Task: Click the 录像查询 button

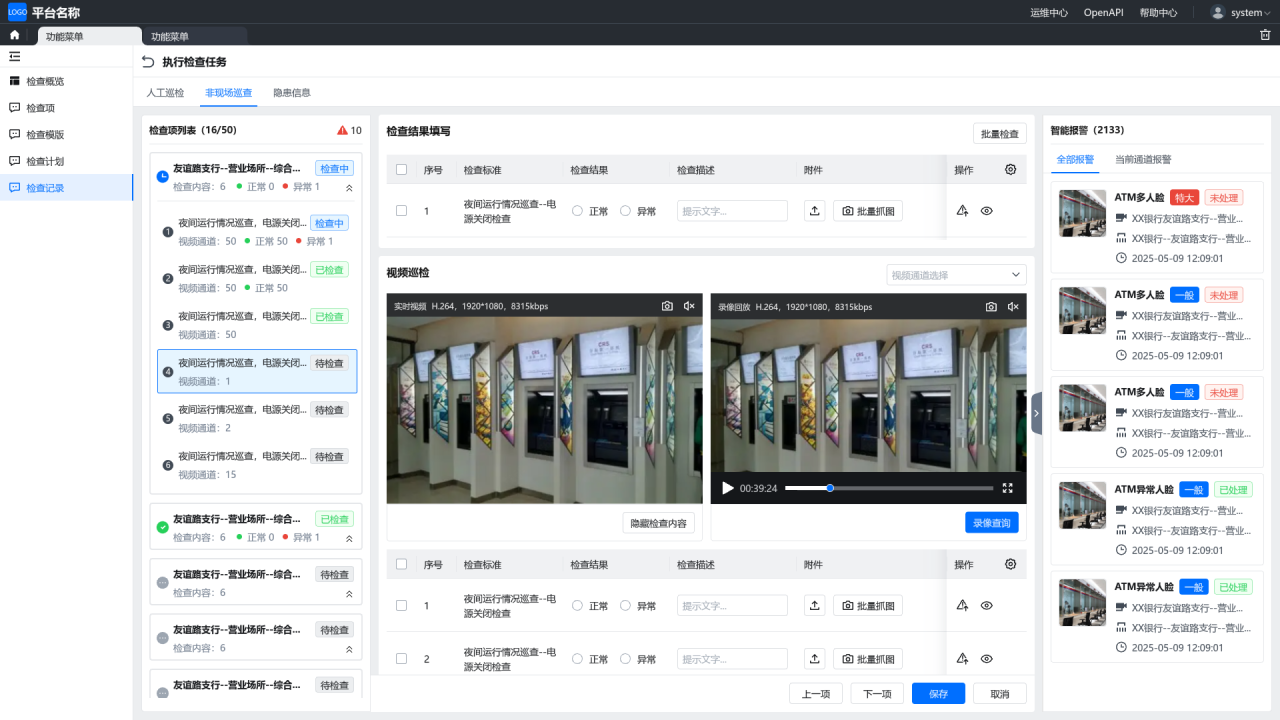Action: tap(991, 522)
